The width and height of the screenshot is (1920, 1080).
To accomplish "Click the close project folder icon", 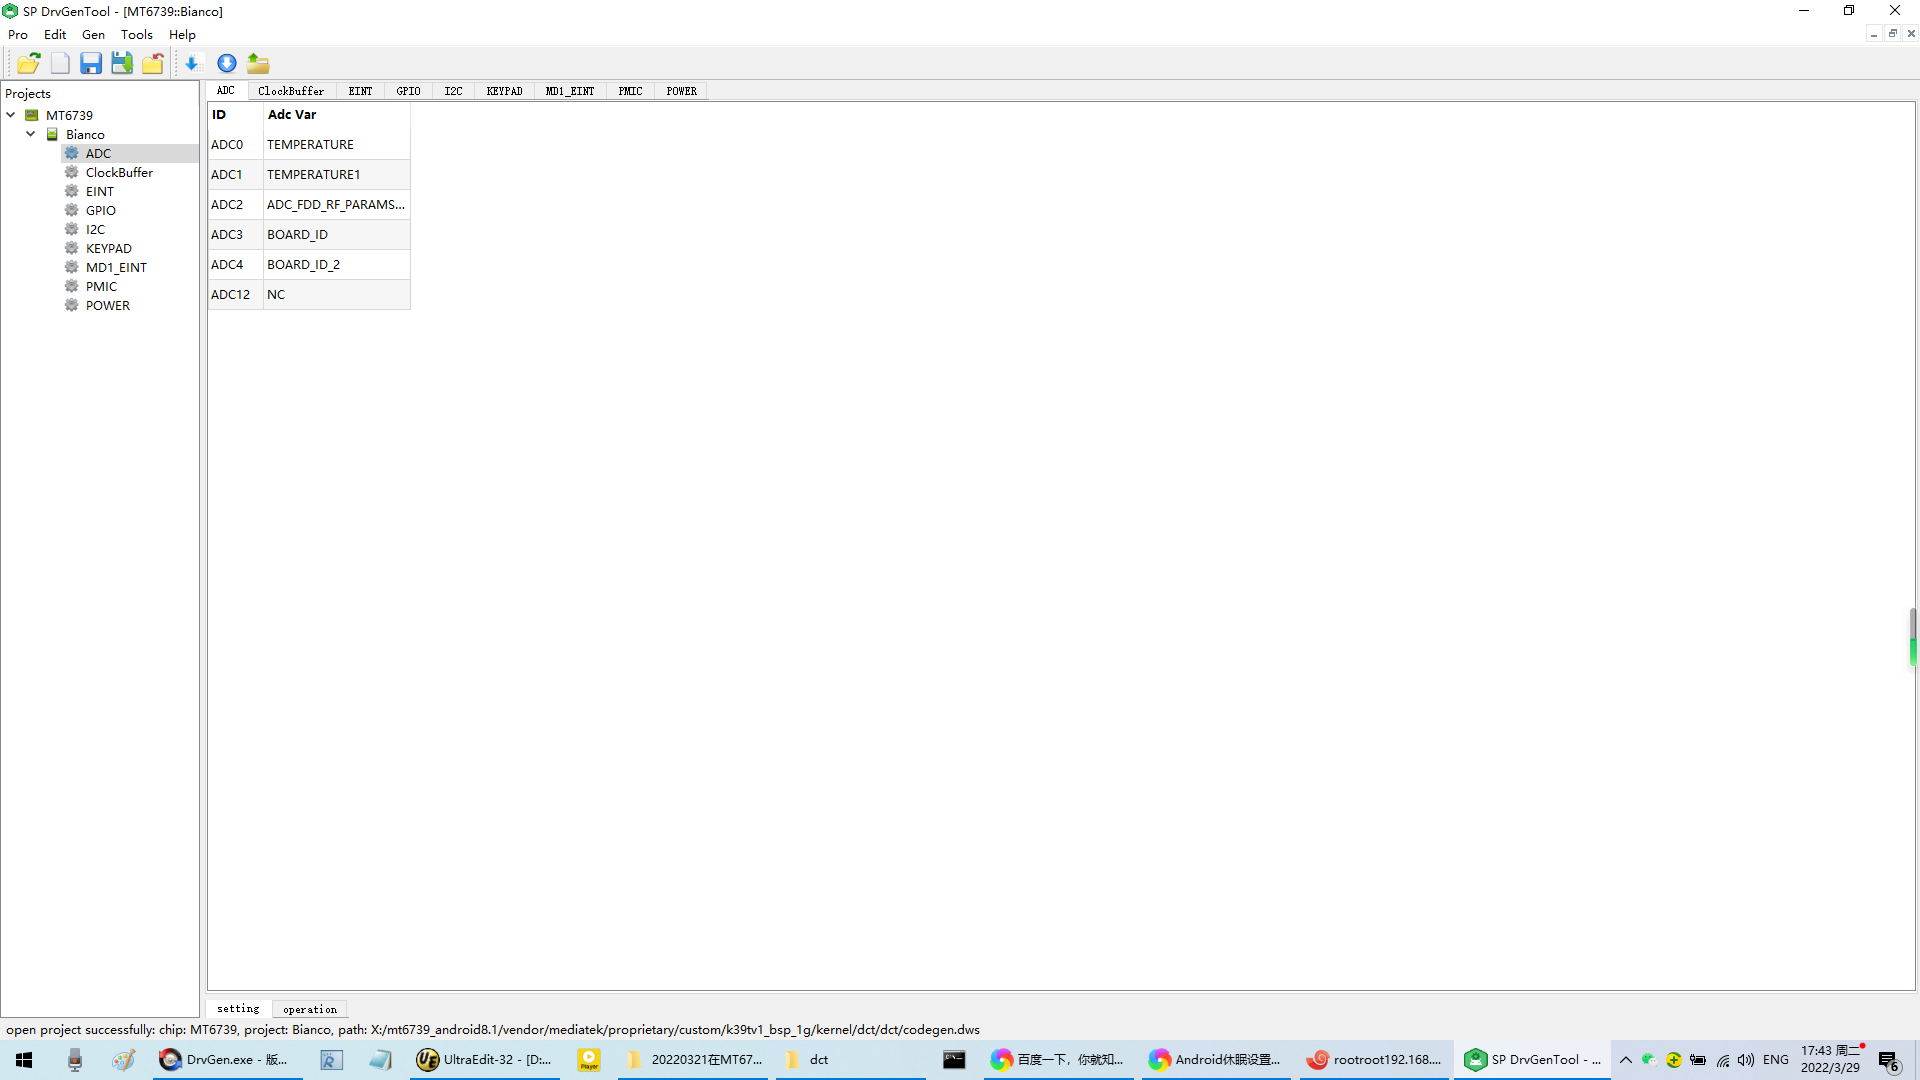I will pyautogui.click(x=153, y=63).
